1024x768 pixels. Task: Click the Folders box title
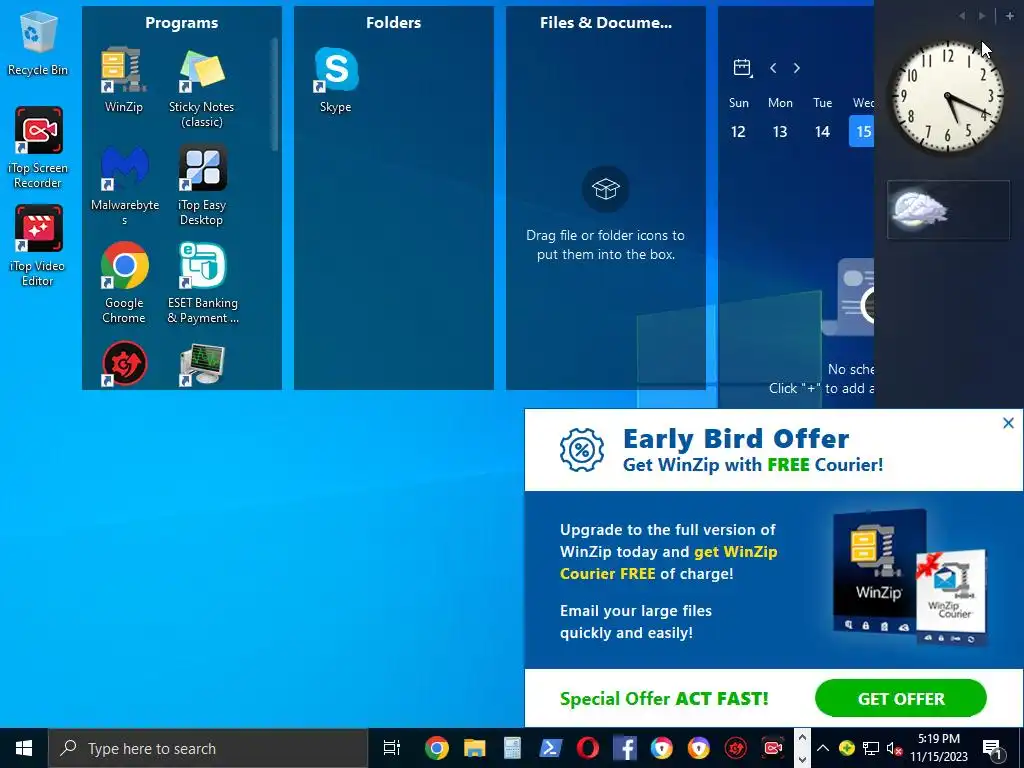coord(393,23)
